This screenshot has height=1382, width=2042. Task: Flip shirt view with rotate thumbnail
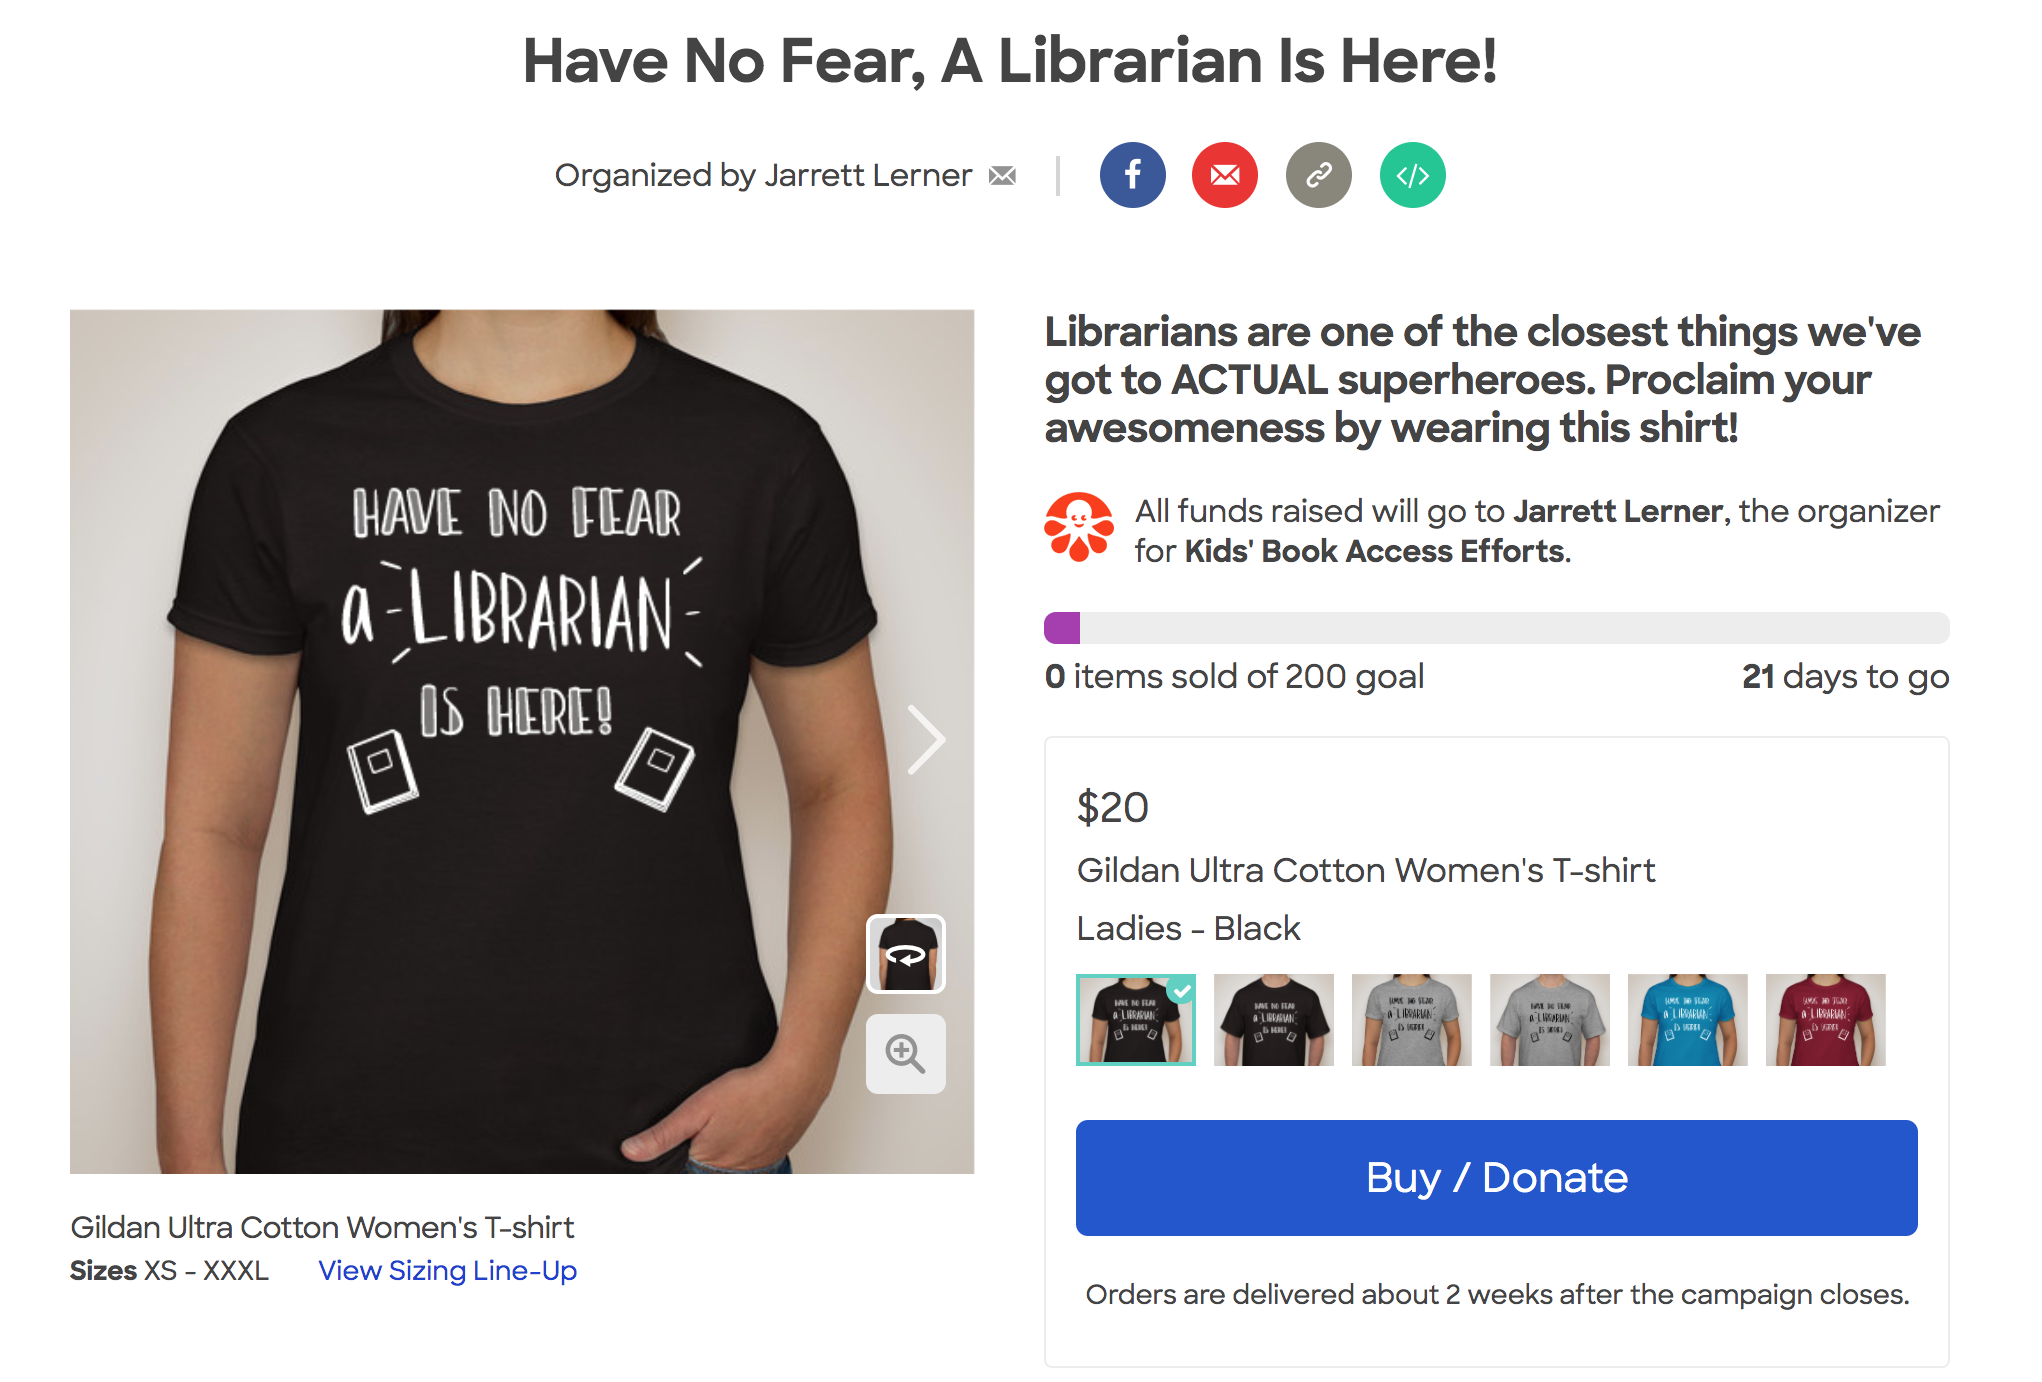click(905, 953)
